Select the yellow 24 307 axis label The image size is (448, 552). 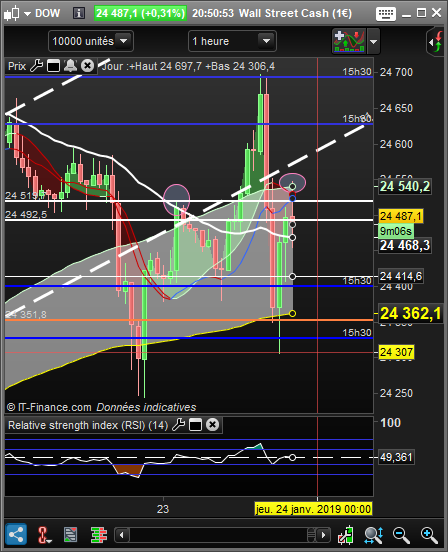pyautogui.click(x=396, y=352)
